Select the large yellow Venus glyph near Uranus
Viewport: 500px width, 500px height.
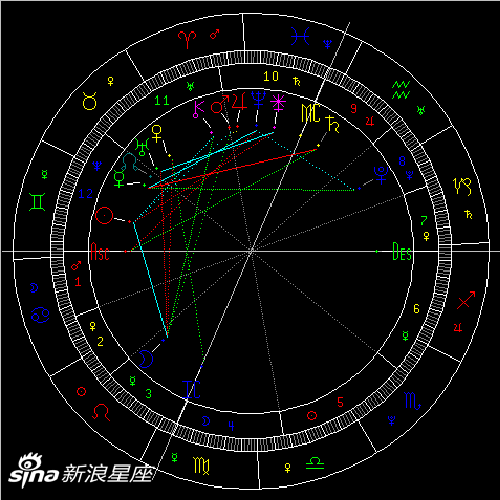coord(156,133)
